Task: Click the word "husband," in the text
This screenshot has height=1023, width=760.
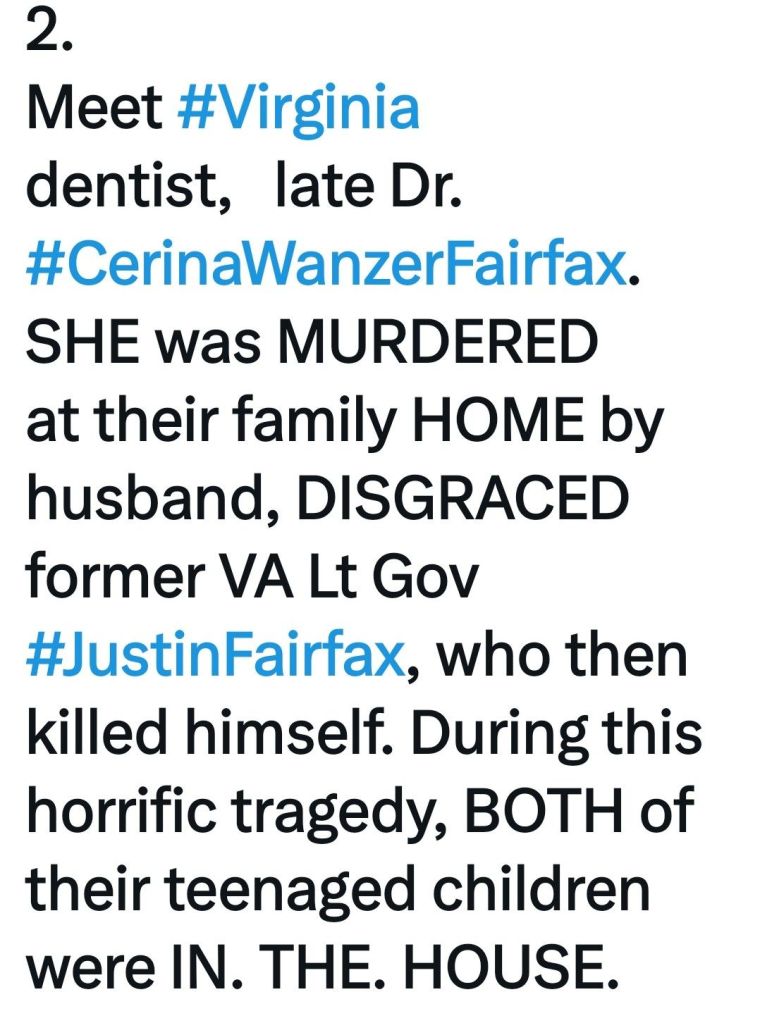Action: (x=147, y=501)
